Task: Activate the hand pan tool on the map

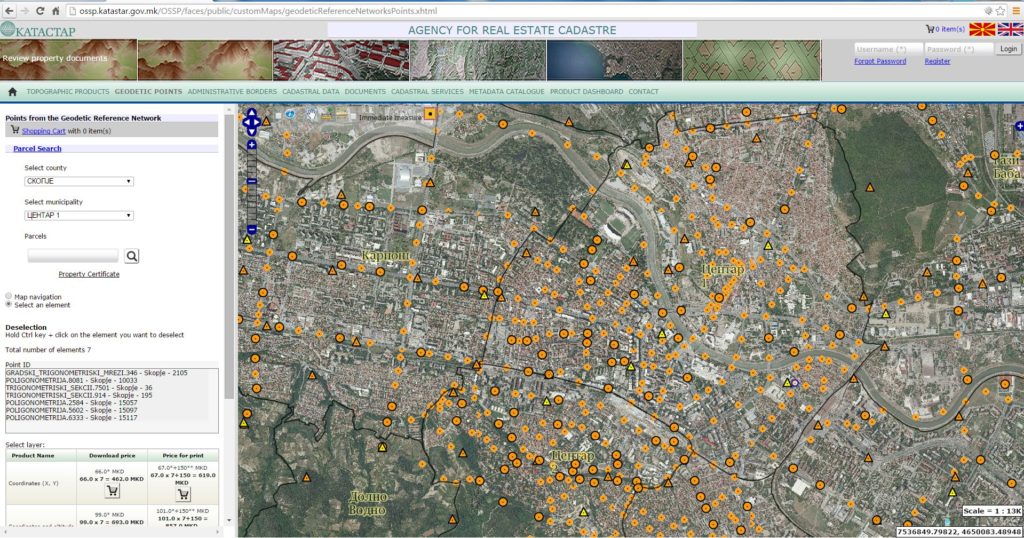Action: click(x=312, y=114)
